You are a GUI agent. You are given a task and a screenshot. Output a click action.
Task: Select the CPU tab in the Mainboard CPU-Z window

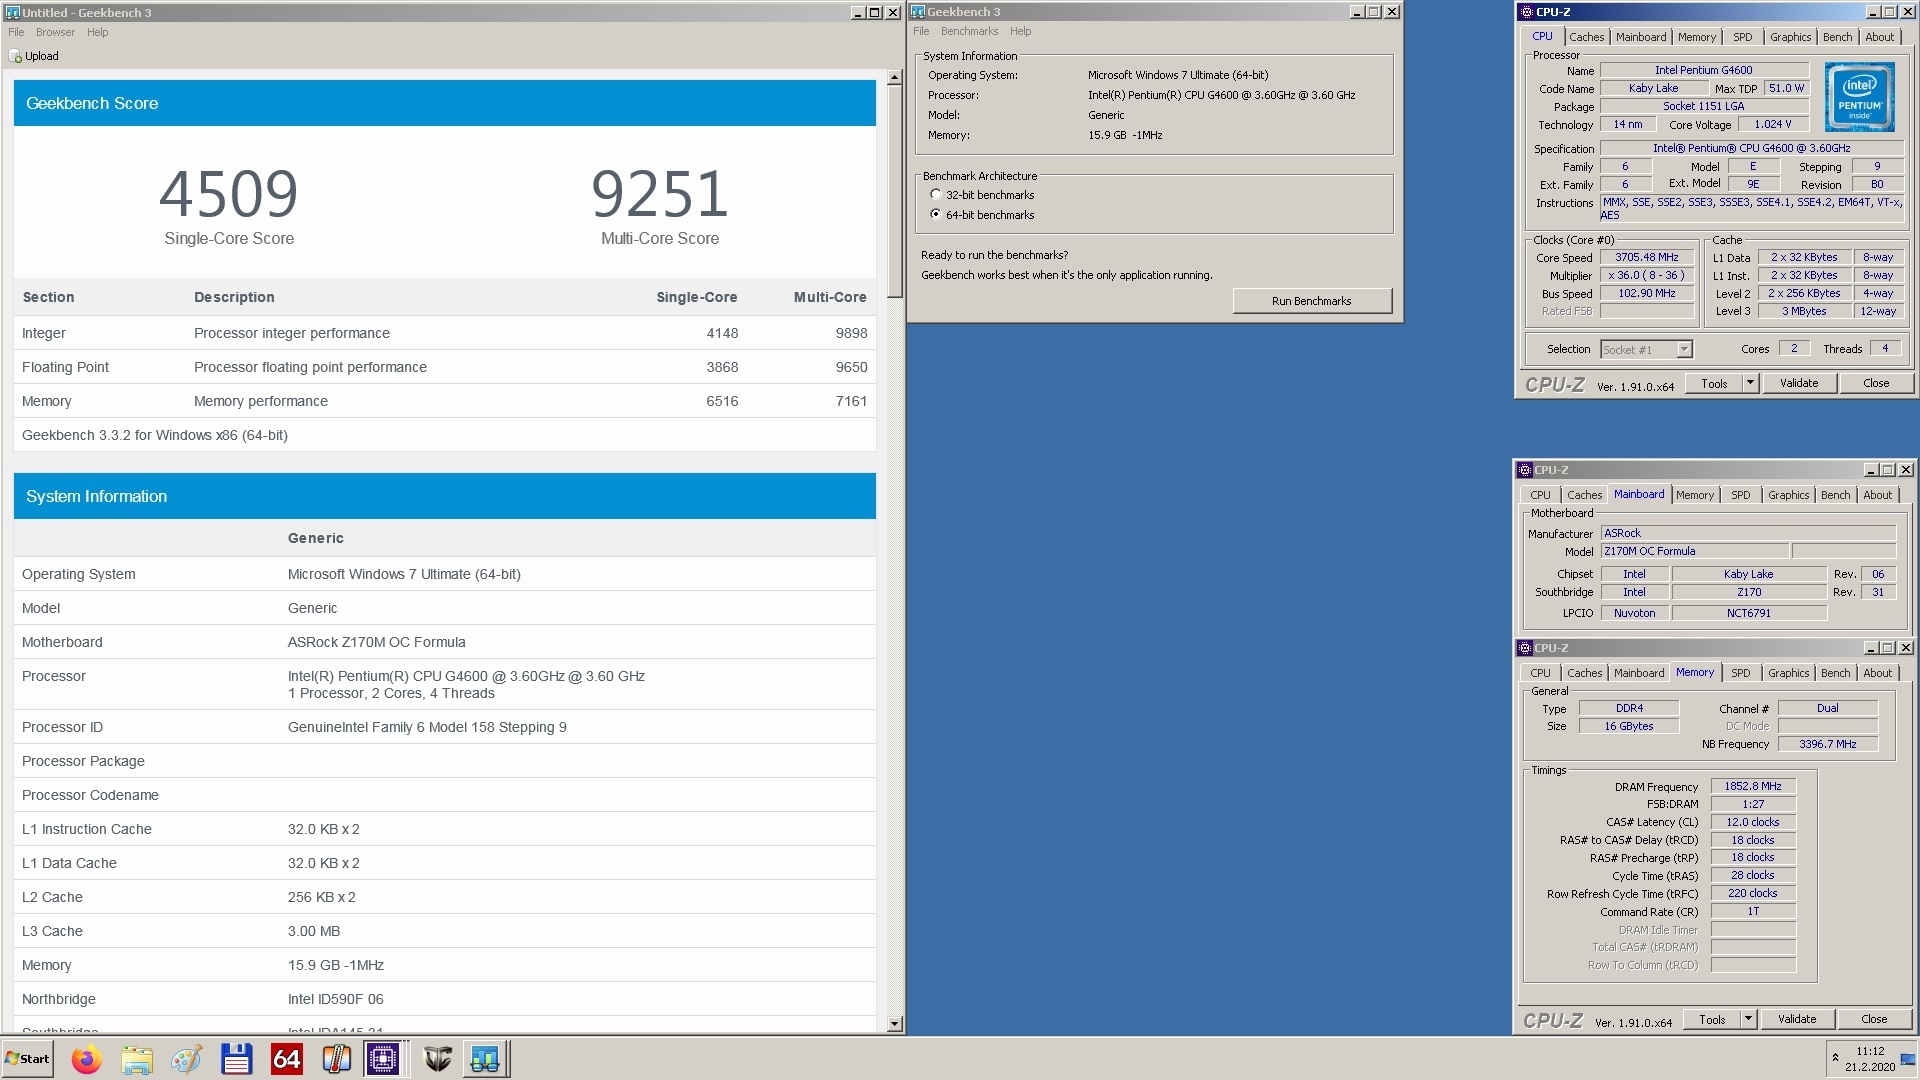[1540, 495]
